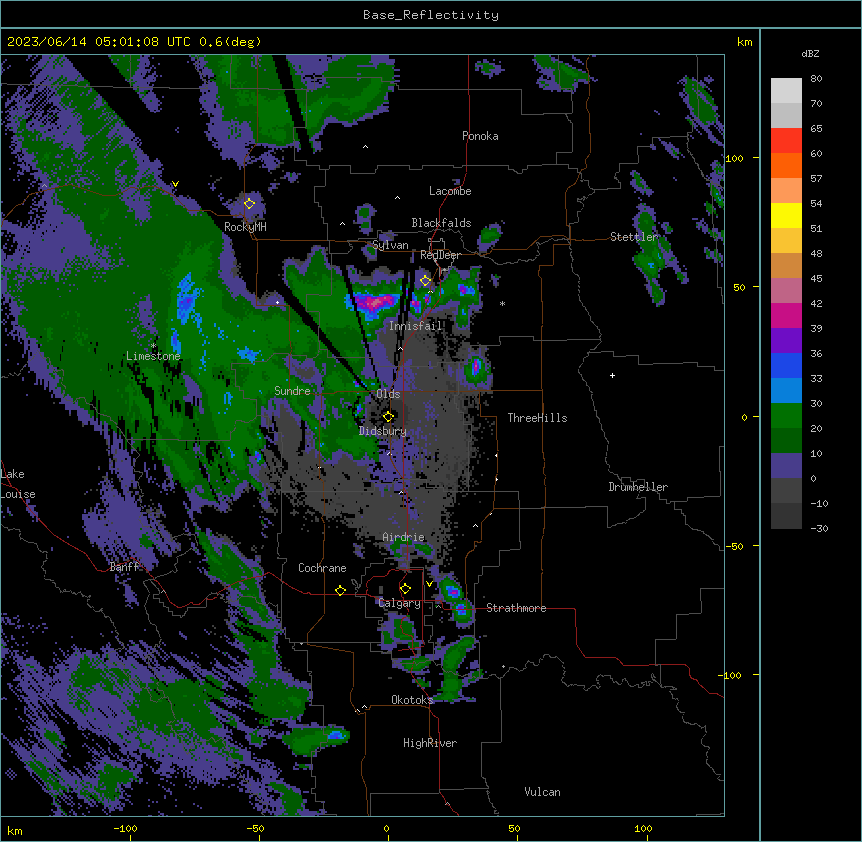Image resolution: width=862 pixels, height=842 pixels.
Task: Click the Blackfalds town label
Action: pos(441,223)
